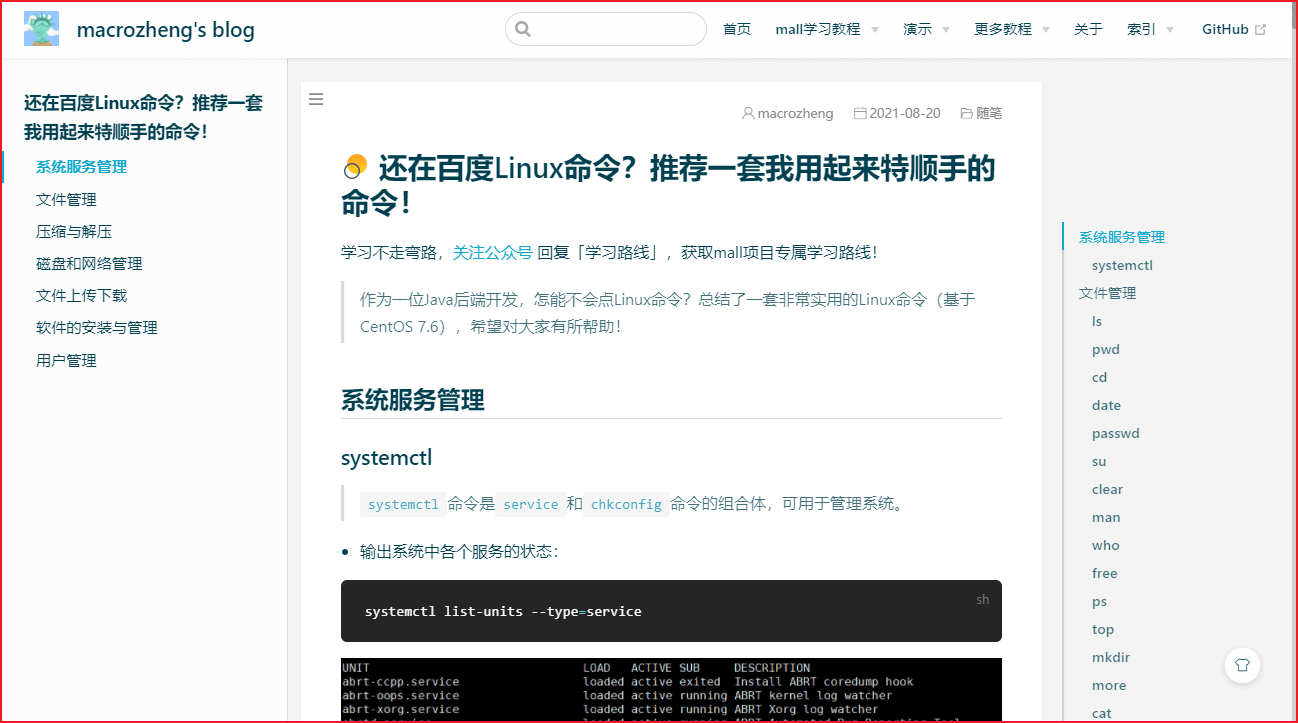The image size is (1298, 723).
Task: Select 文件管理 in left sidebar
Action: pyautogui.click(x=66, y=199)
